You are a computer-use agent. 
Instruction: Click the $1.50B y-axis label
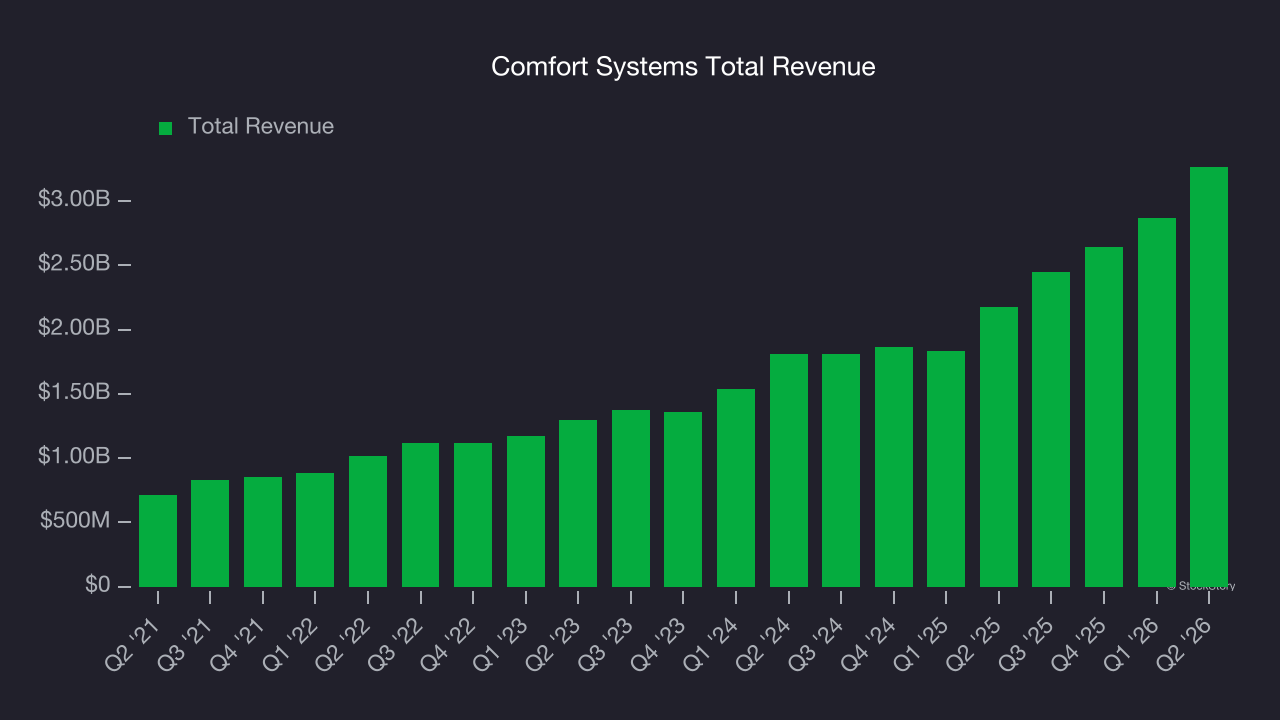tap(74, 393)
